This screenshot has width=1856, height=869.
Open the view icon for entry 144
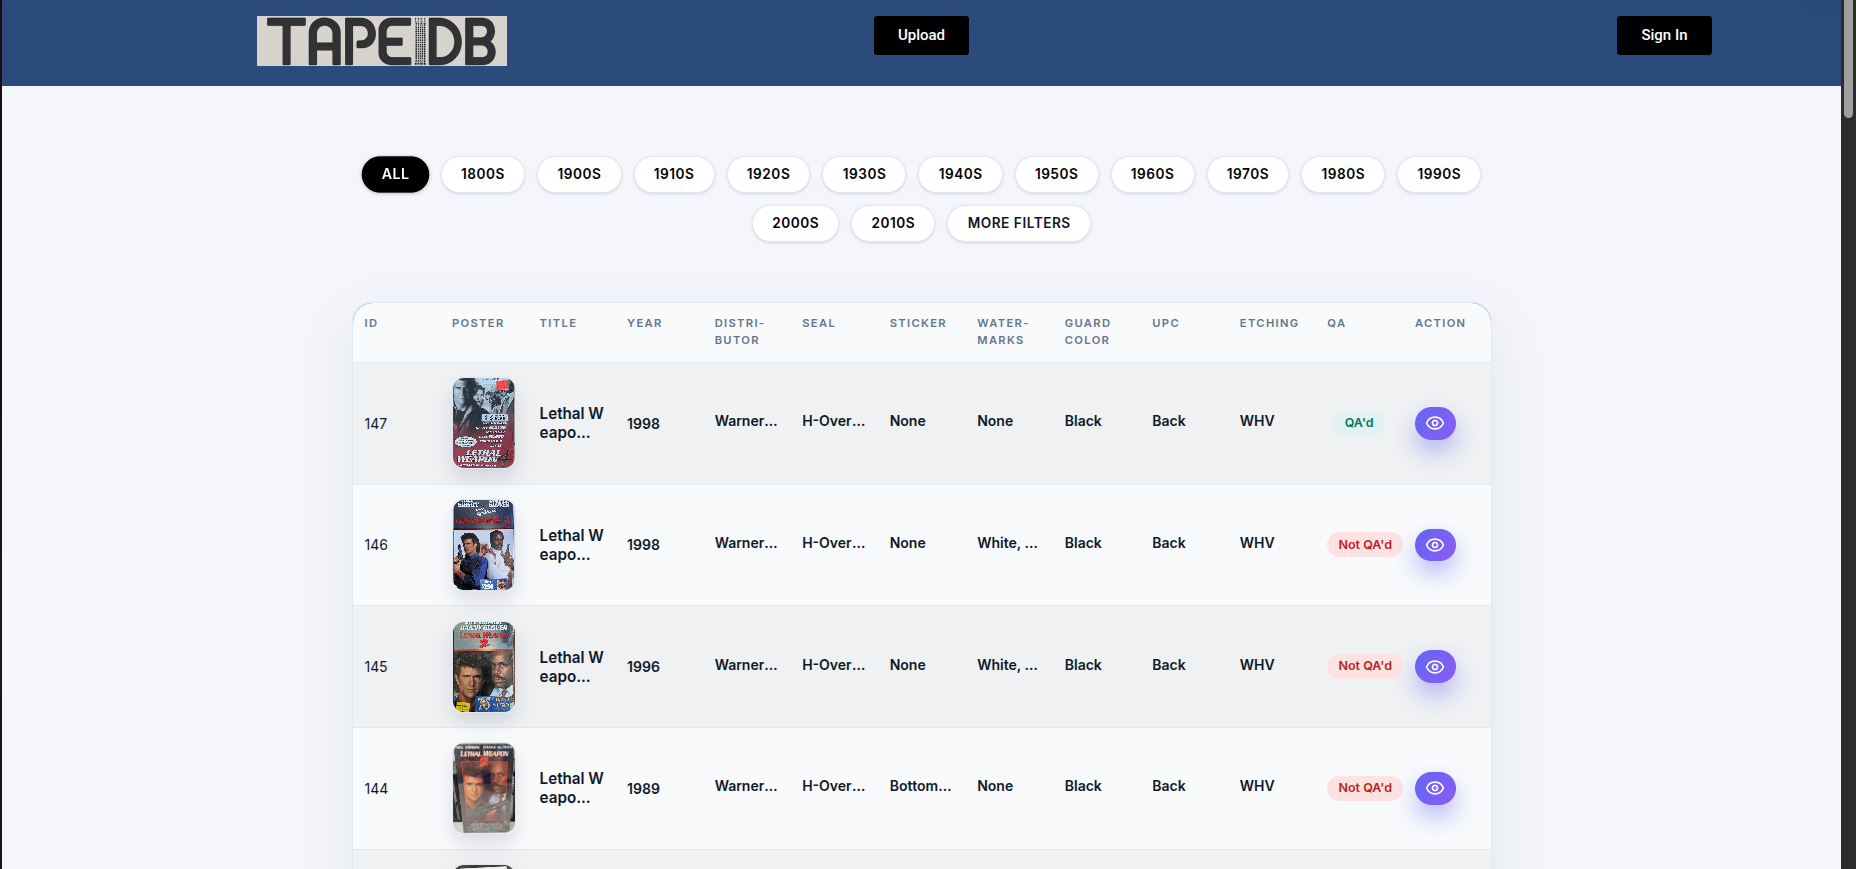point(1434,788)
